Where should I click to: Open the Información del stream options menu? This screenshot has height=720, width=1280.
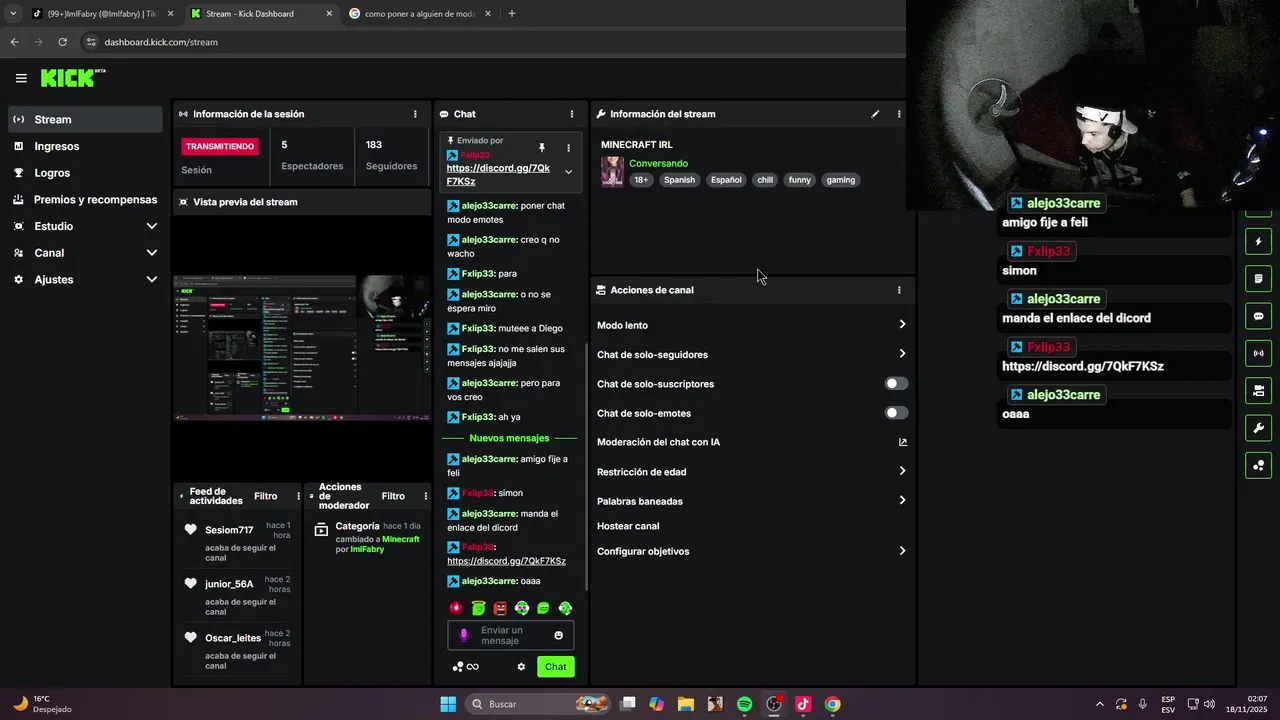[899, 114]
